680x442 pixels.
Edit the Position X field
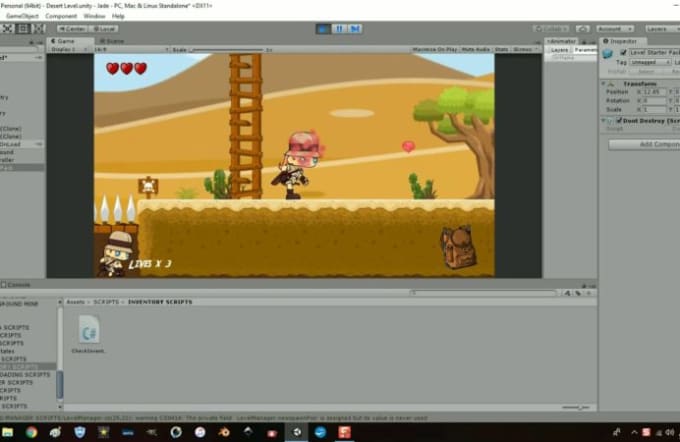pos(654,92)
